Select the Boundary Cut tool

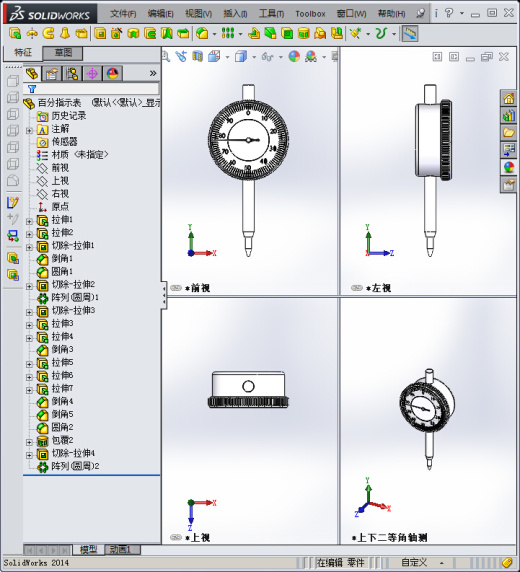tap(183, 34)
